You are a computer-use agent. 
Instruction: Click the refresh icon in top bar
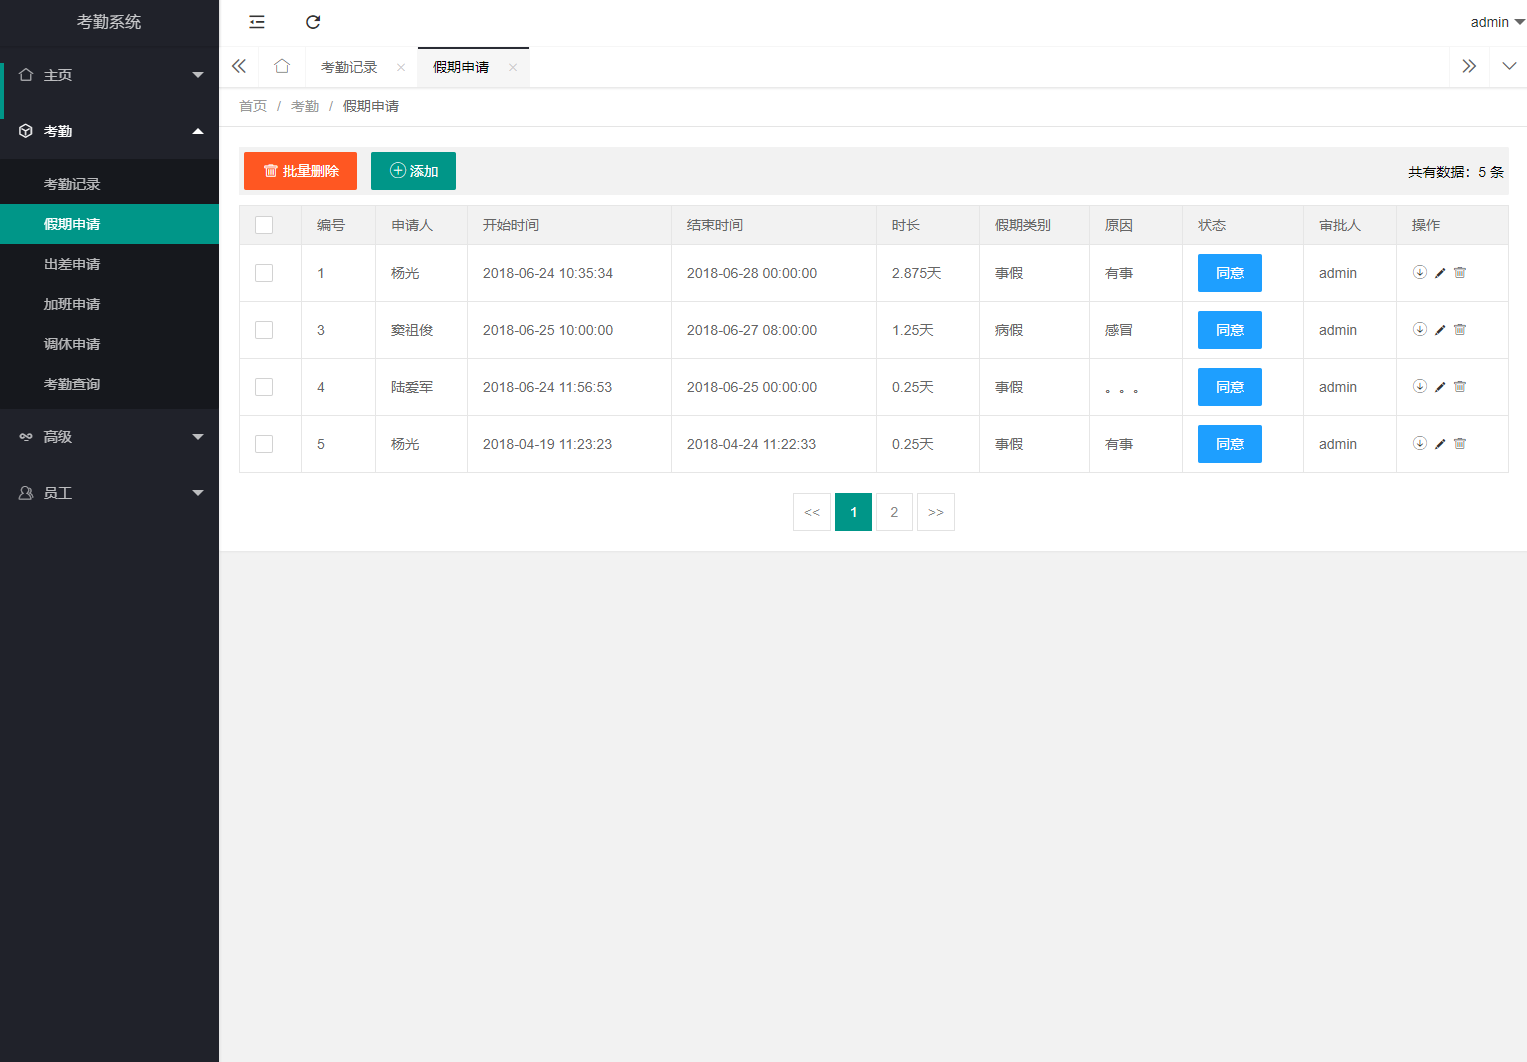click(x=313, y=22)
